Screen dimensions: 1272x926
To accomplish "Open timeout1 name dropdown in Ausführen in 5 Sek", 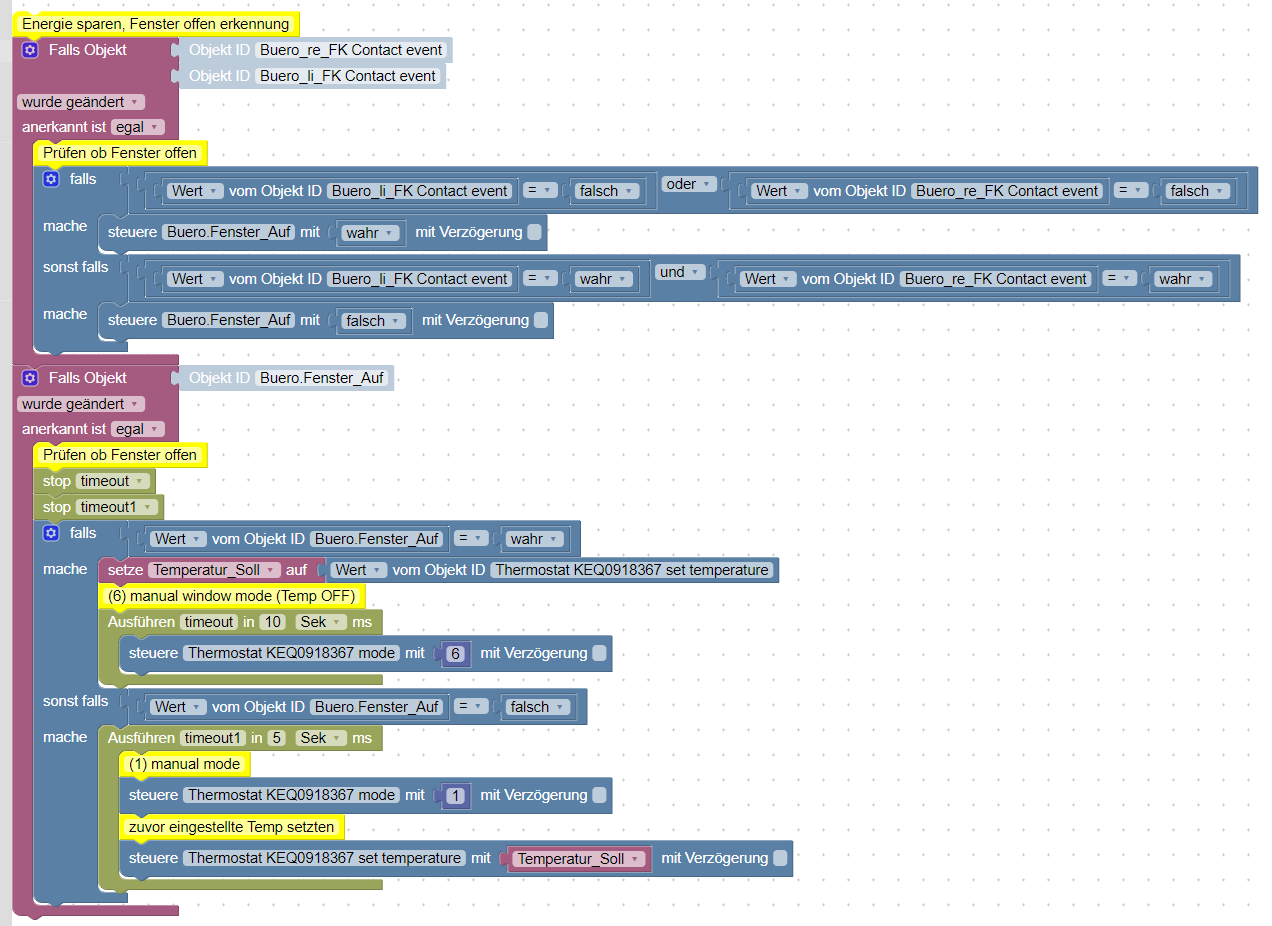I will tap(212, 738).
